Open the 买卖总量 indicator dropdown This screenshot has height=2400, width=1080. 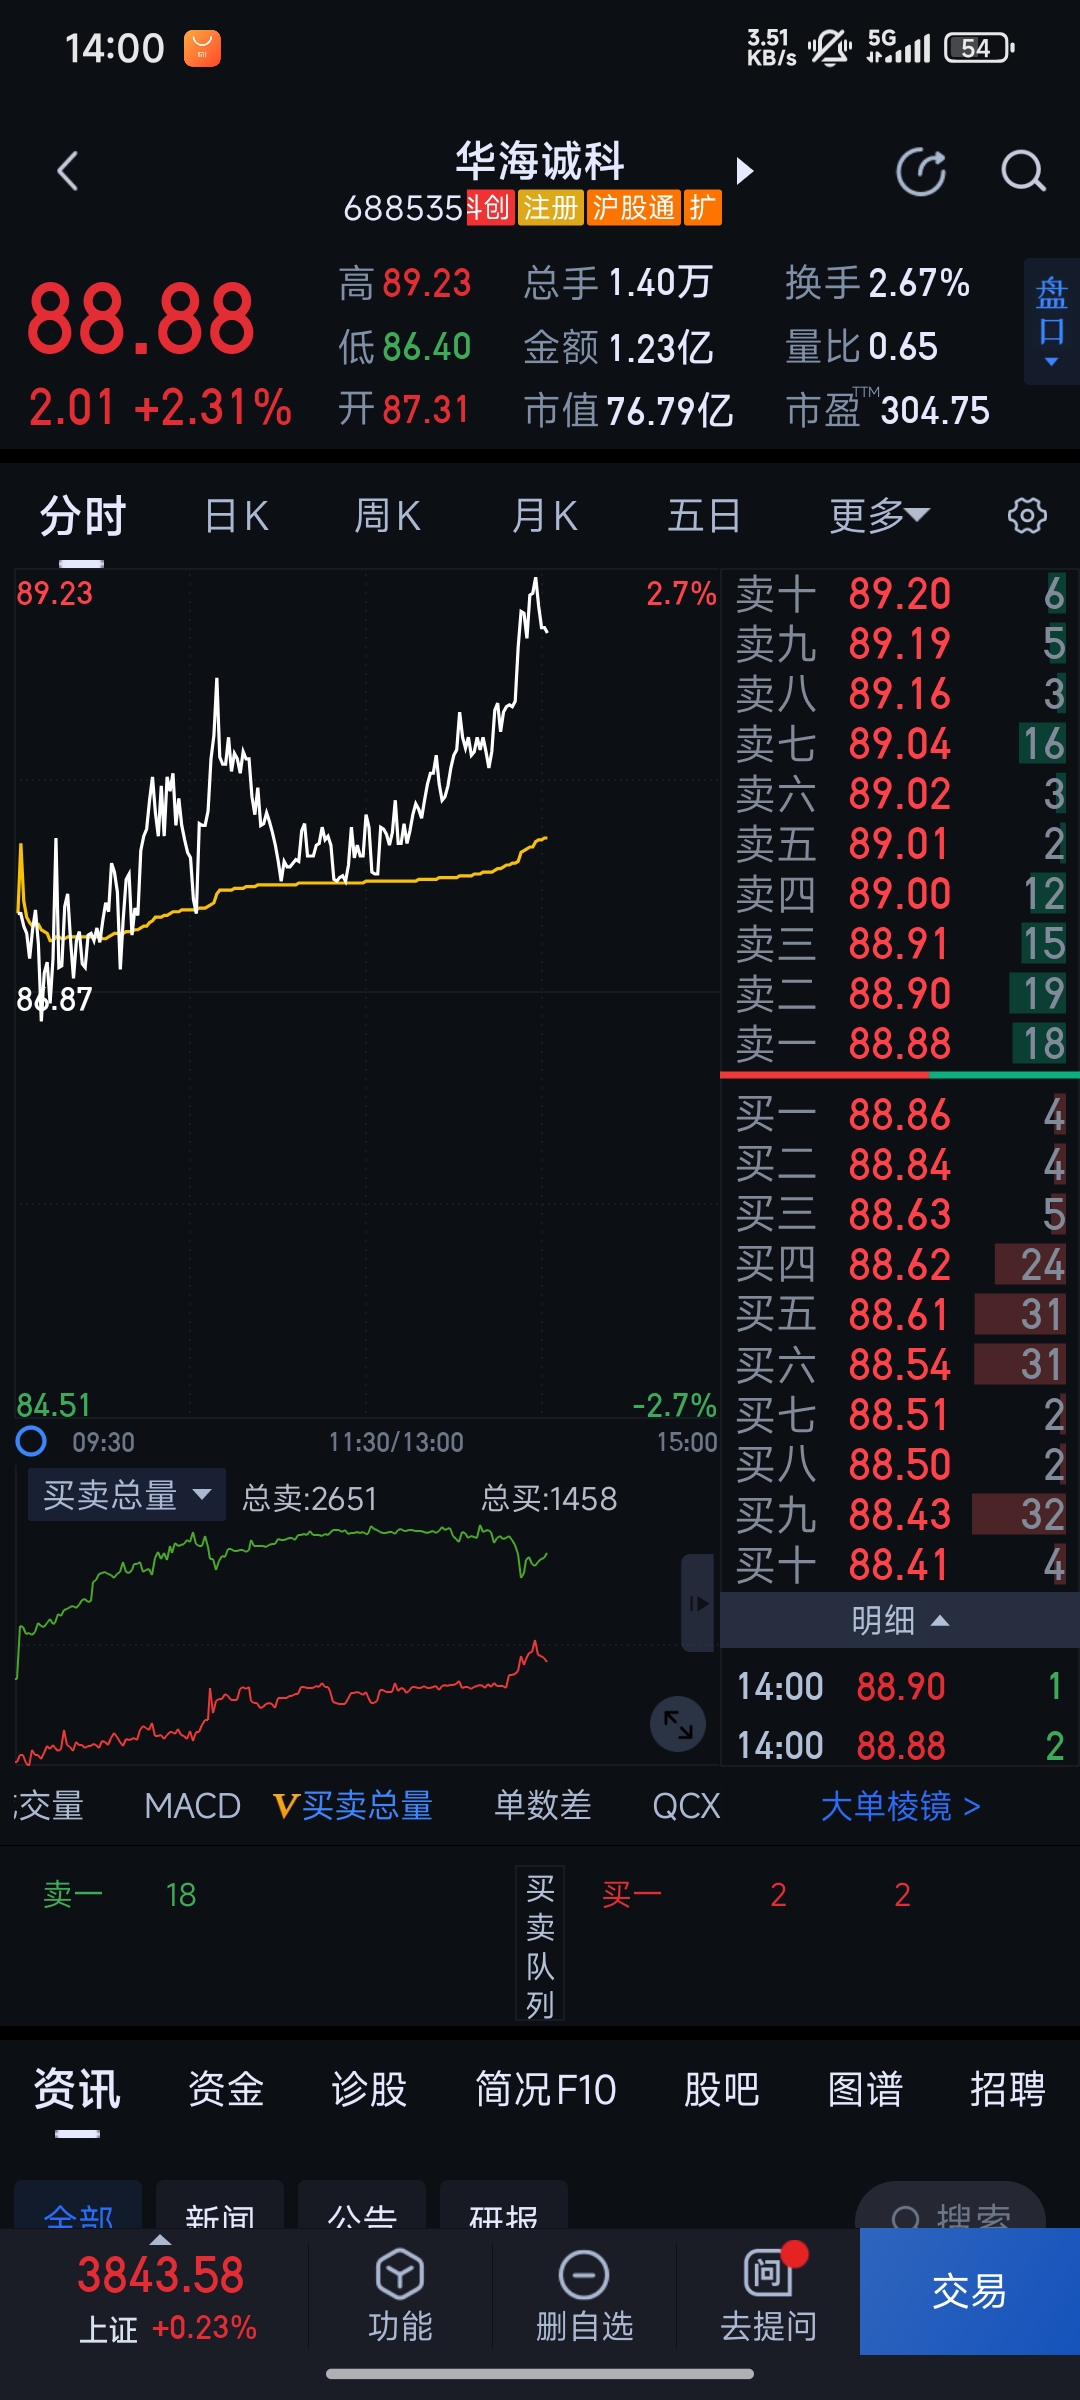coord(127,1495)
